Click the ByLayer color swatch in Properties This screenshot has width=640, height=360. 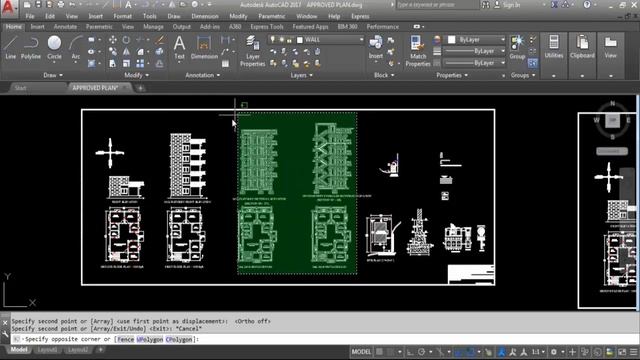pos(451,40)
